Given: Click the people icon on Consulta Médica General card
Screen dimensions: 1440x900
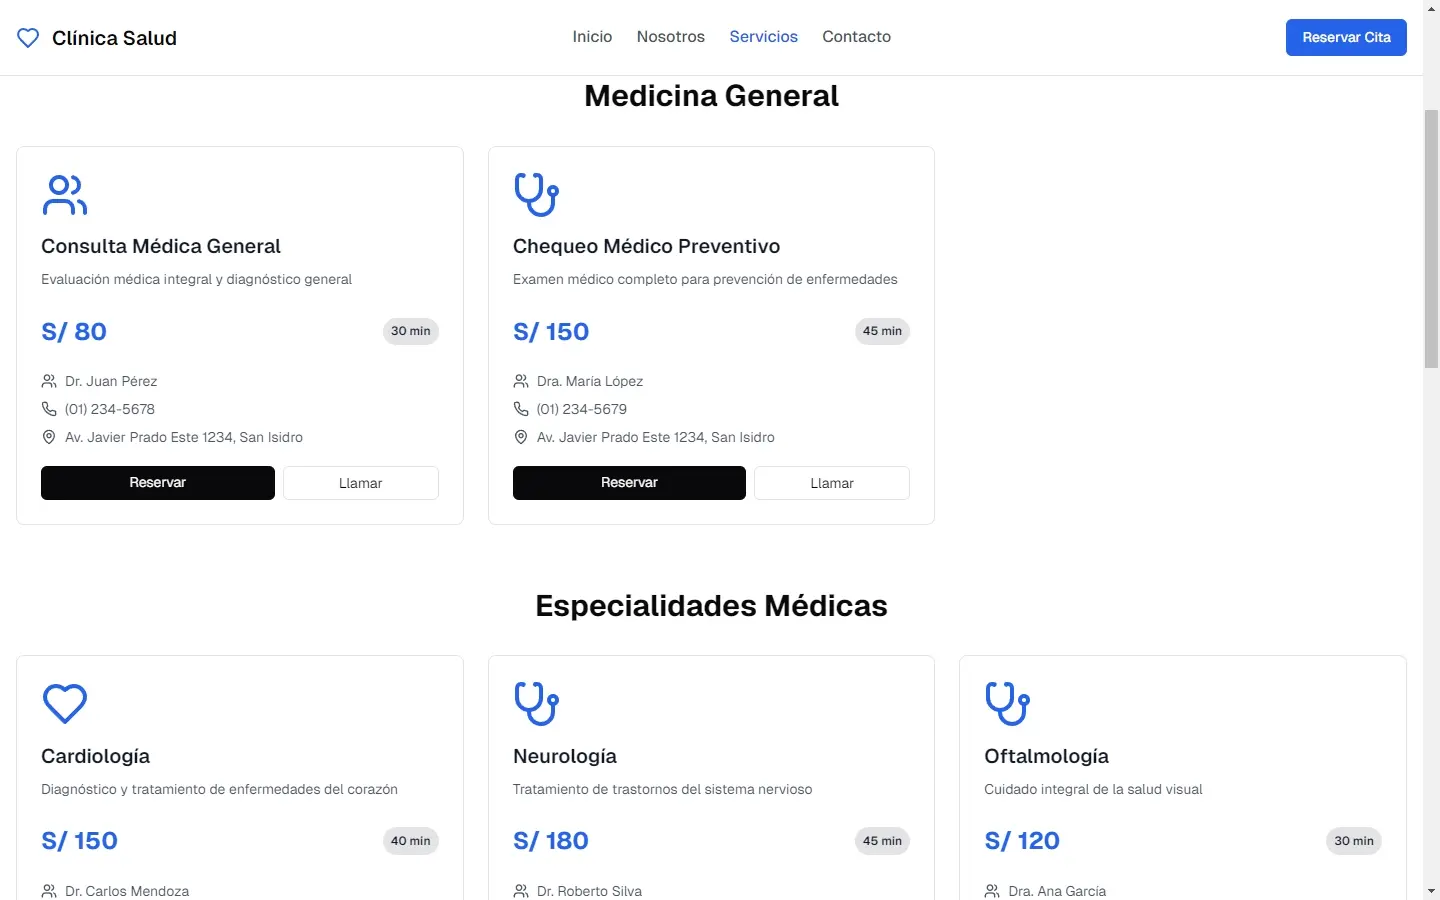Looking at the screenshot, I should [x=64, y=195].
